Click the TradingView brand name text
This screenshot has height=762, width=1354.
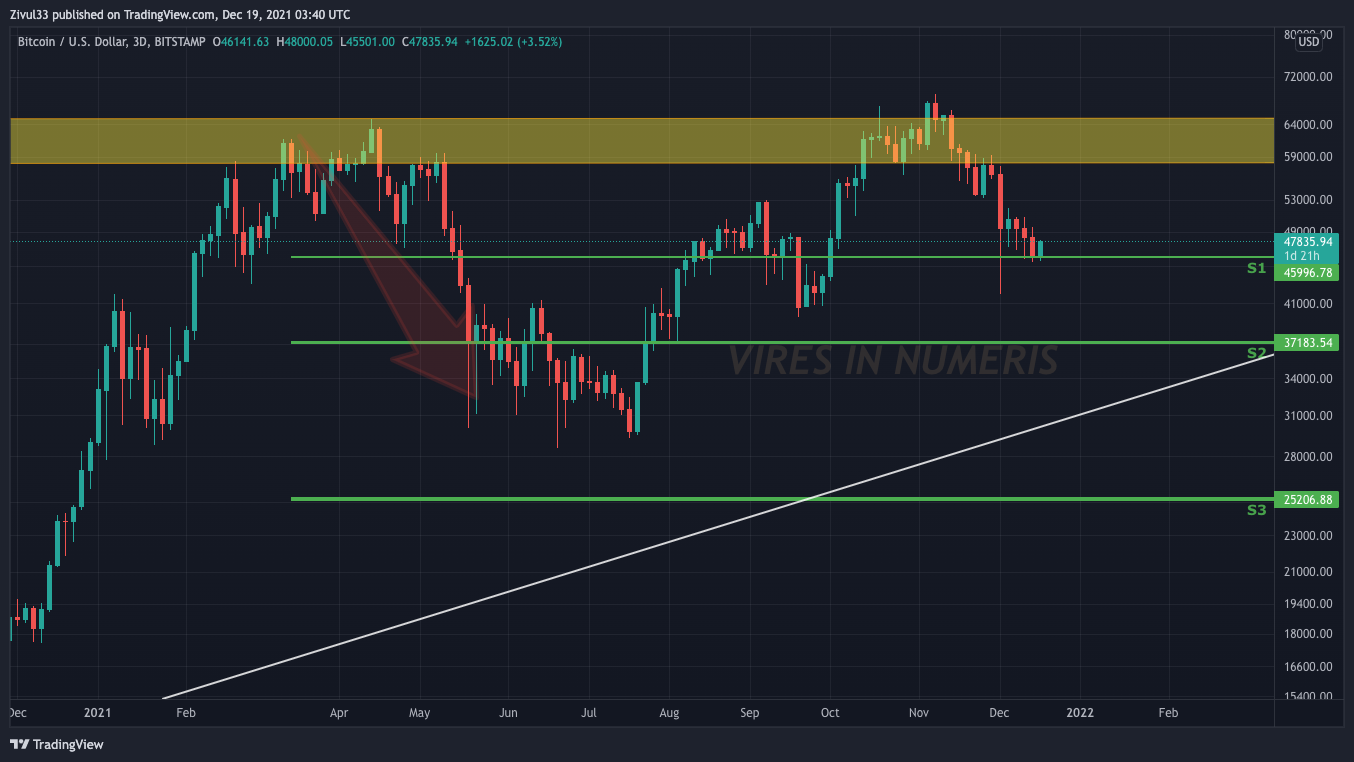coord(68,744)
